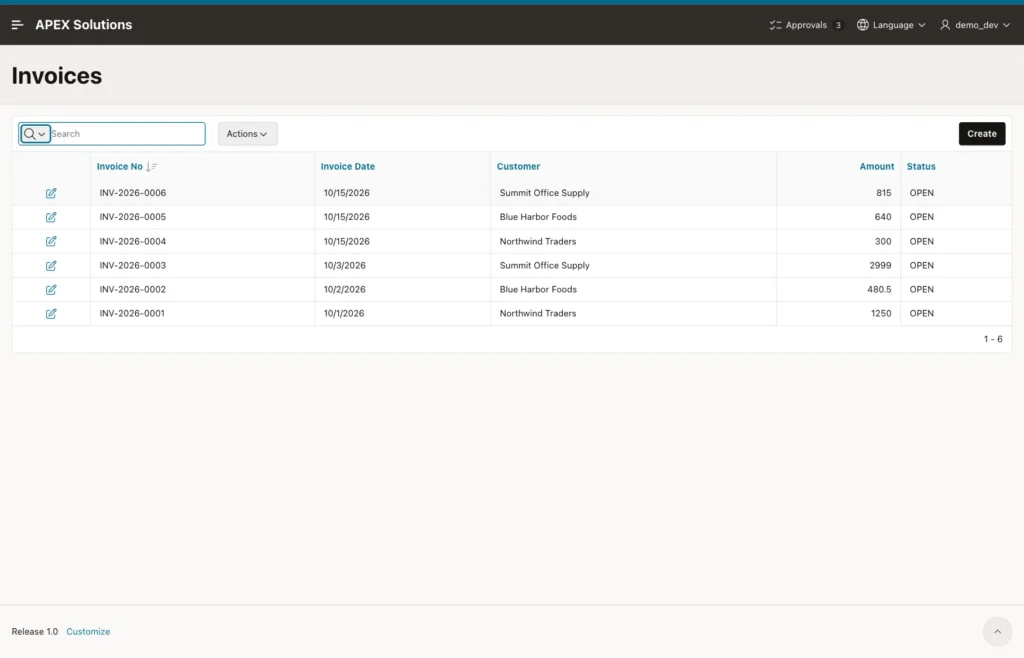Select cell INV-2026-0002
The image size is (1024, 658).
[x=133, y=289]
